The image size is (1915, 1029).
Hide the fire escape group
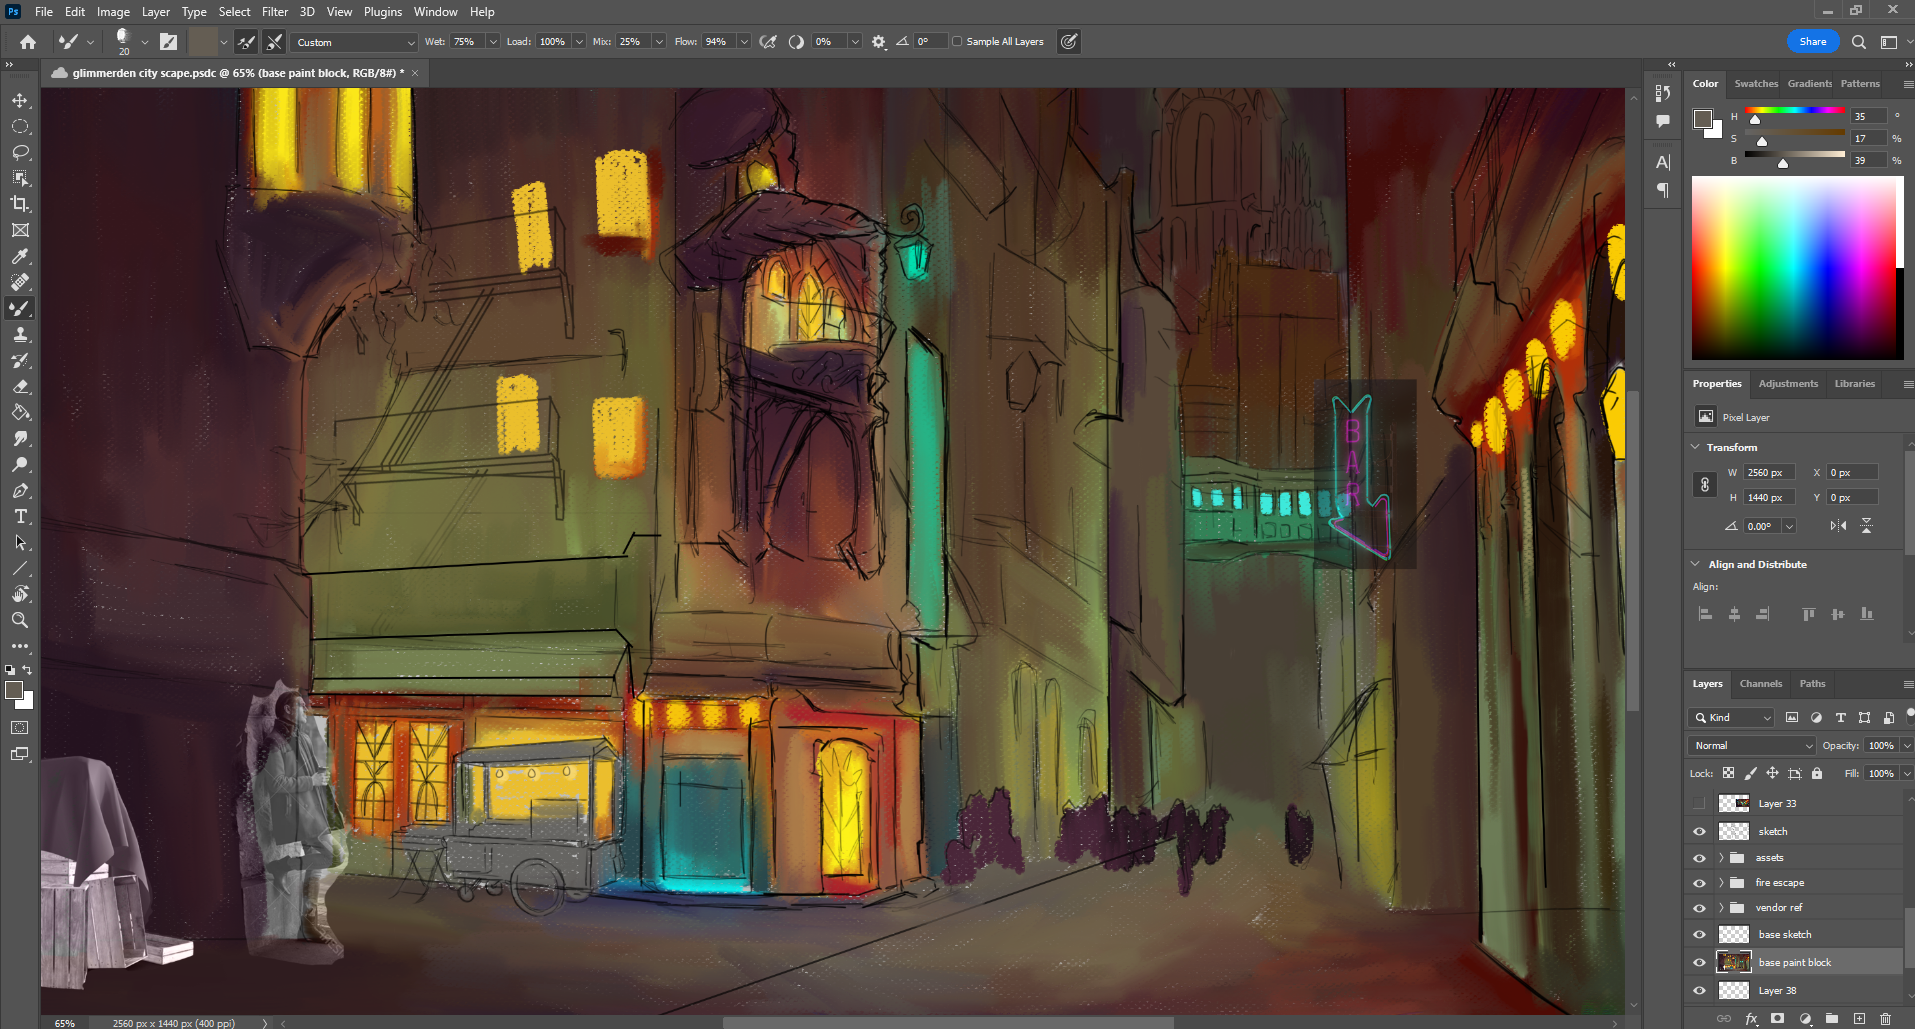click(1699, 883)
